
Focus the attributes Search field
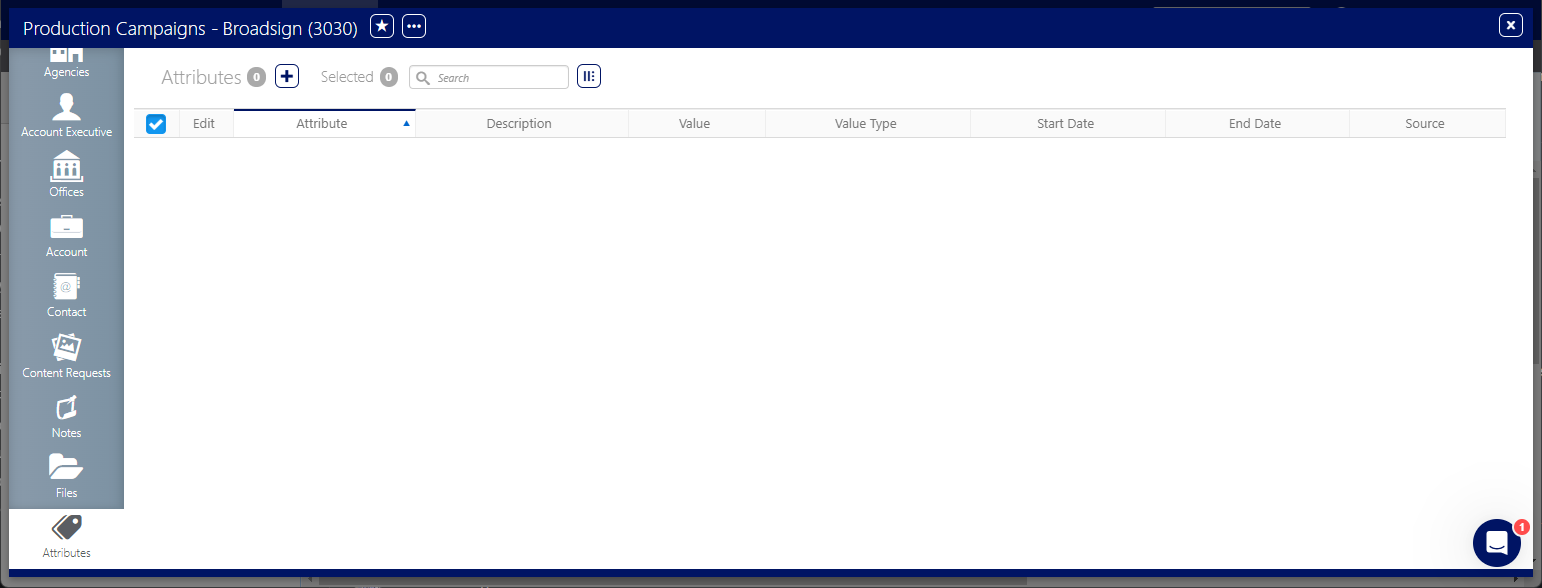click(x=489, y=77)
